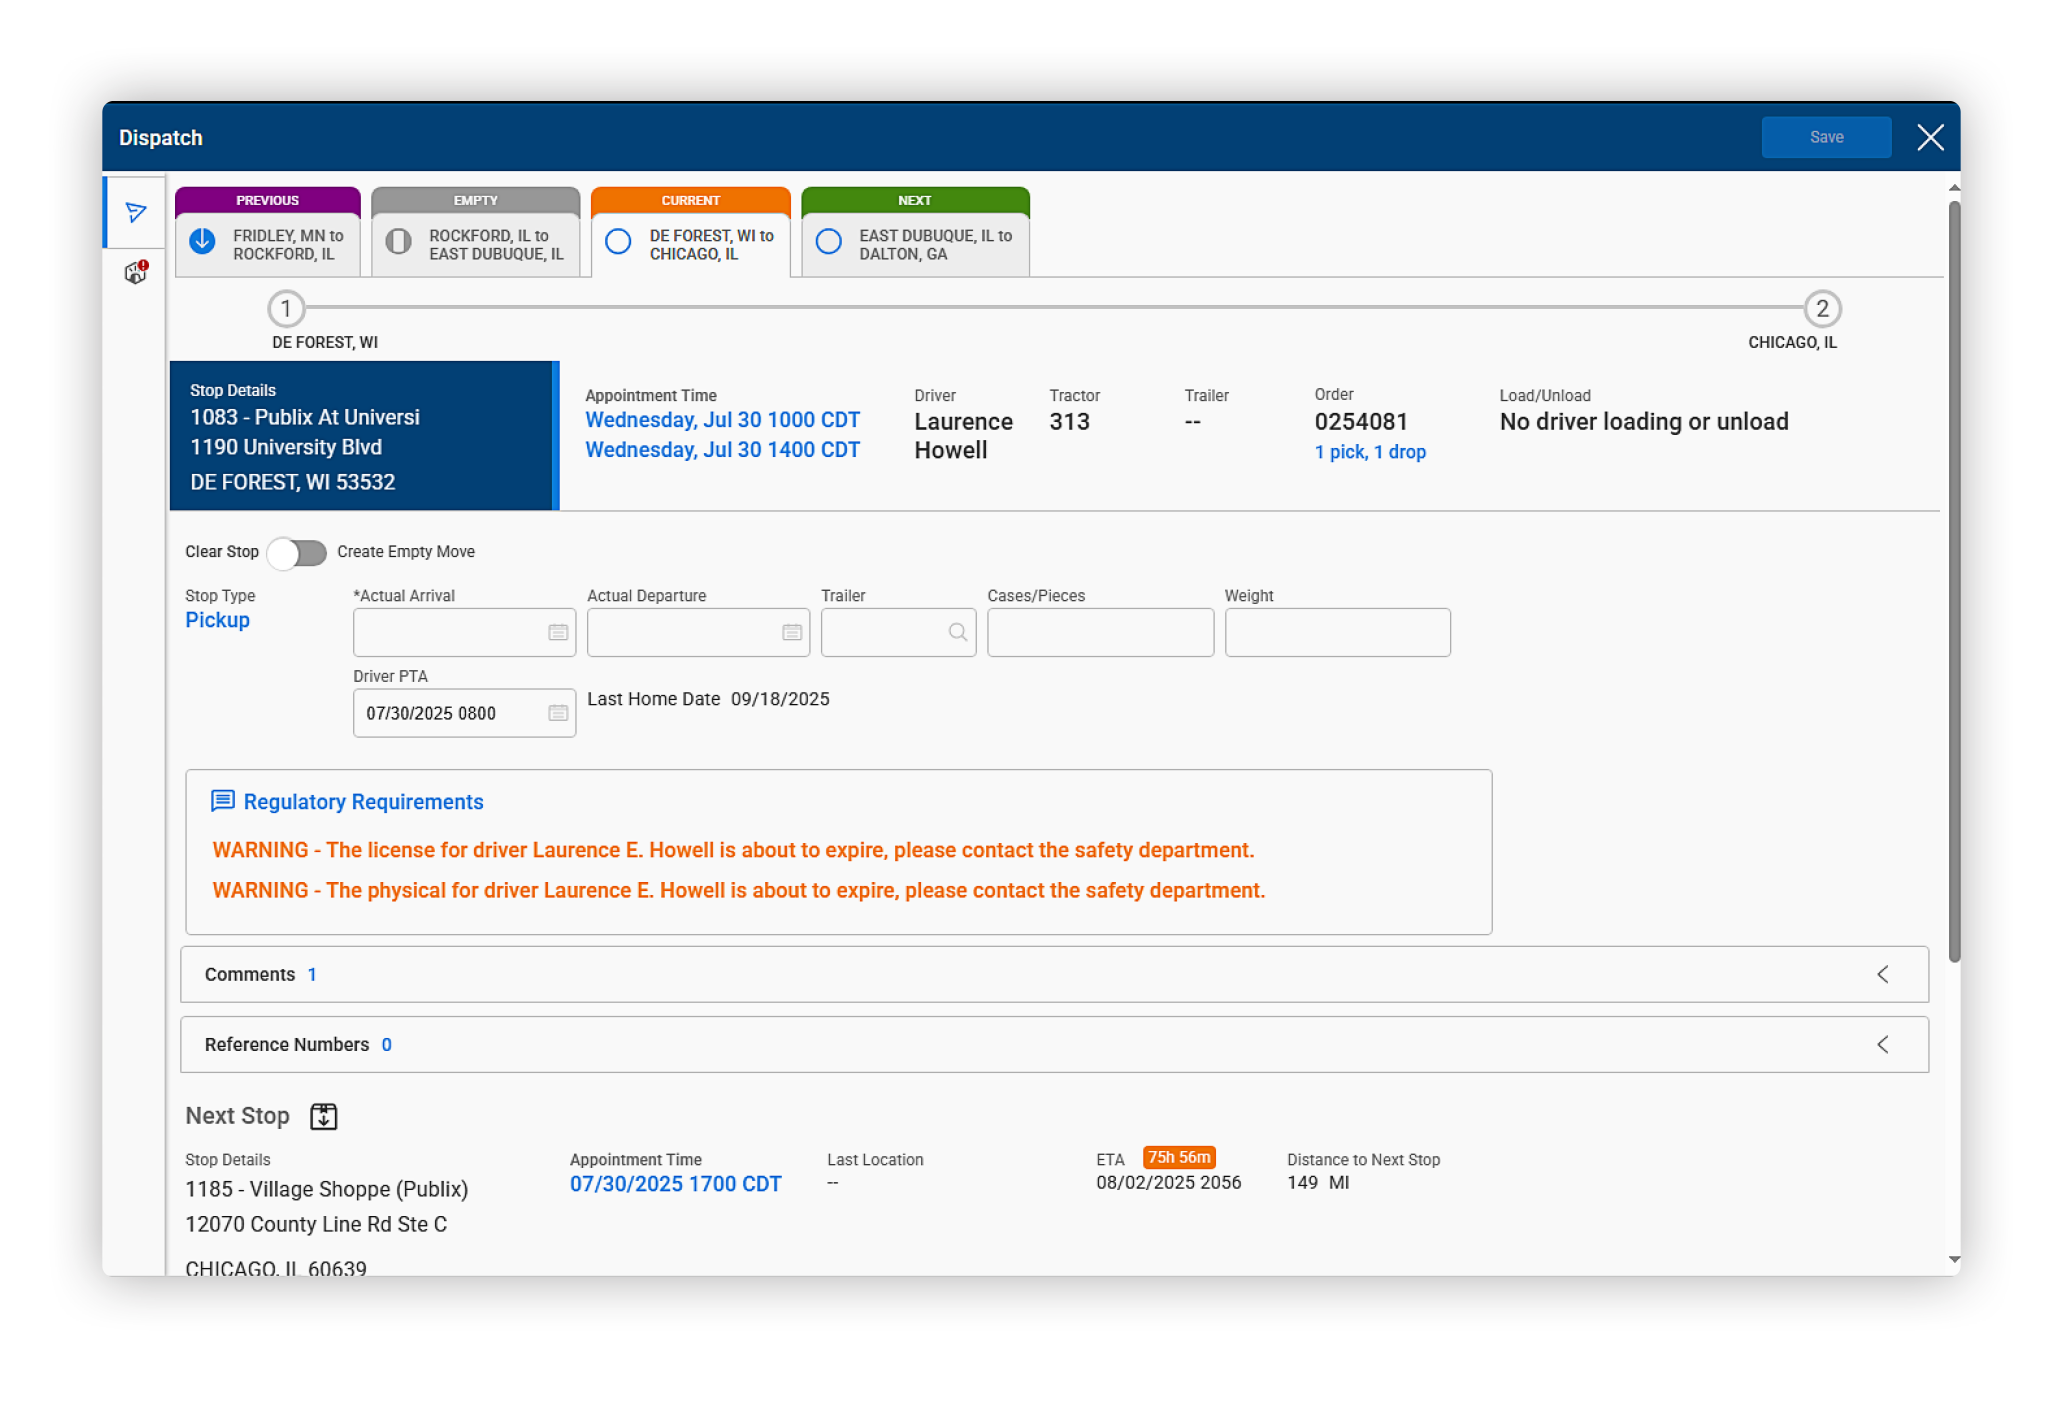Open the sidebar alerts icon with red badge
The height and width of the screenshot is (1408, 2063).
[x=136, y=272]
